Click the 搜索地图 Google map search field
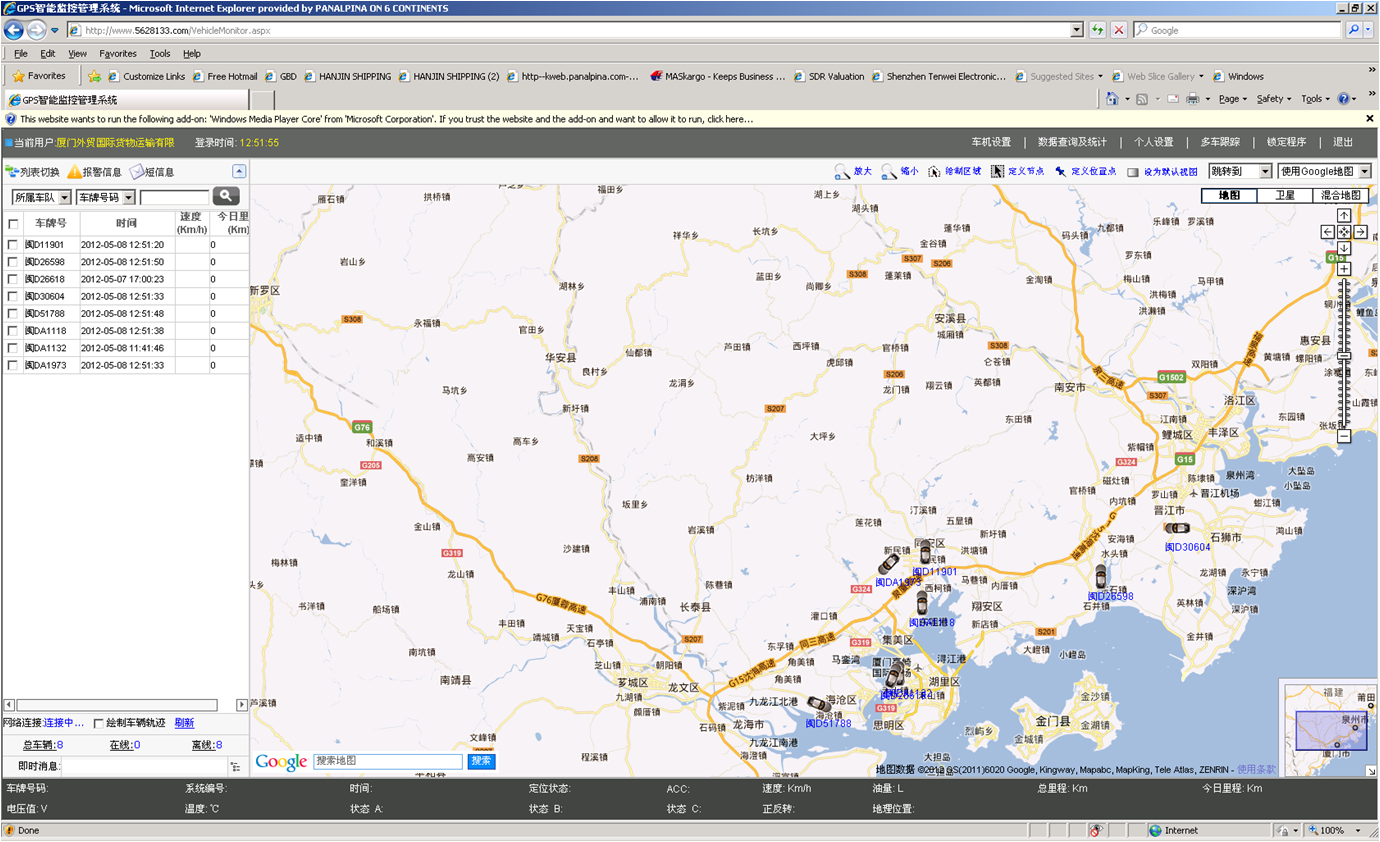 (x=388, y=761)
